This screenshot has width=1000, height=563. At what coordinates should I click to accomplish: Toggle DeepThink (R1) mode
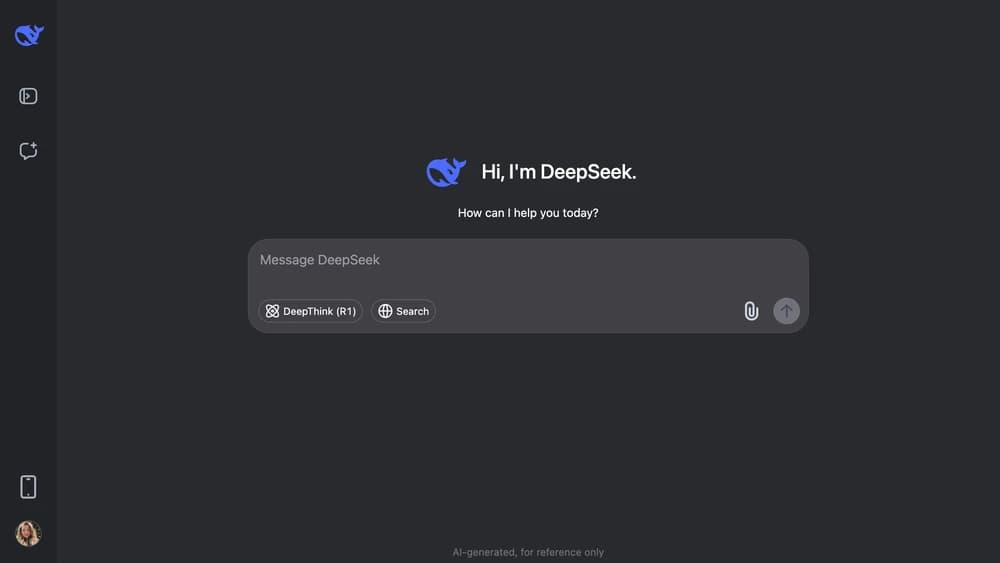pyautogui.click(x=311, y=311)
